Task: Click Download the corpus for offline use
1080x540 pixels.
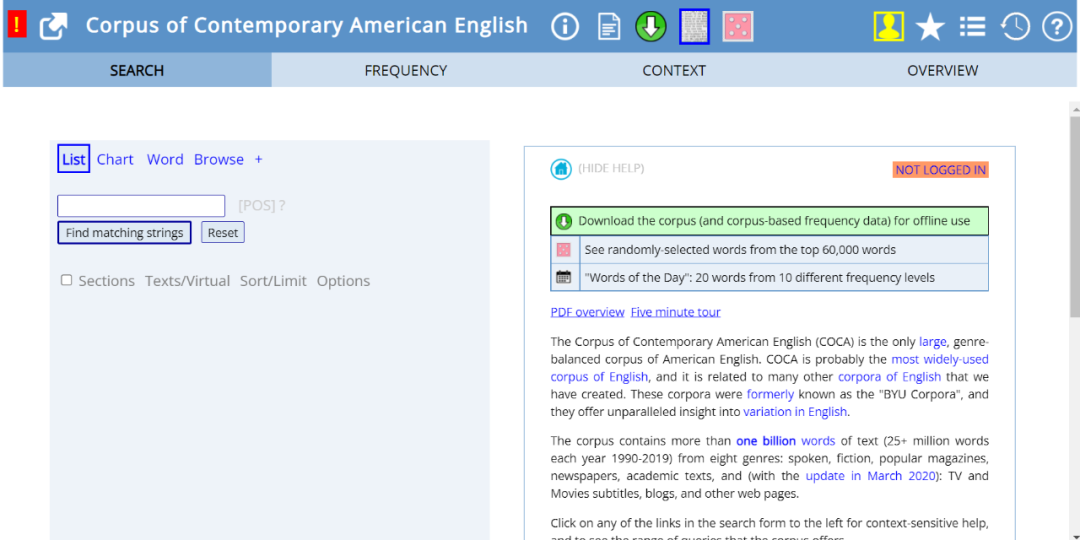Action: pyautogui.click(x=769, y=221)
